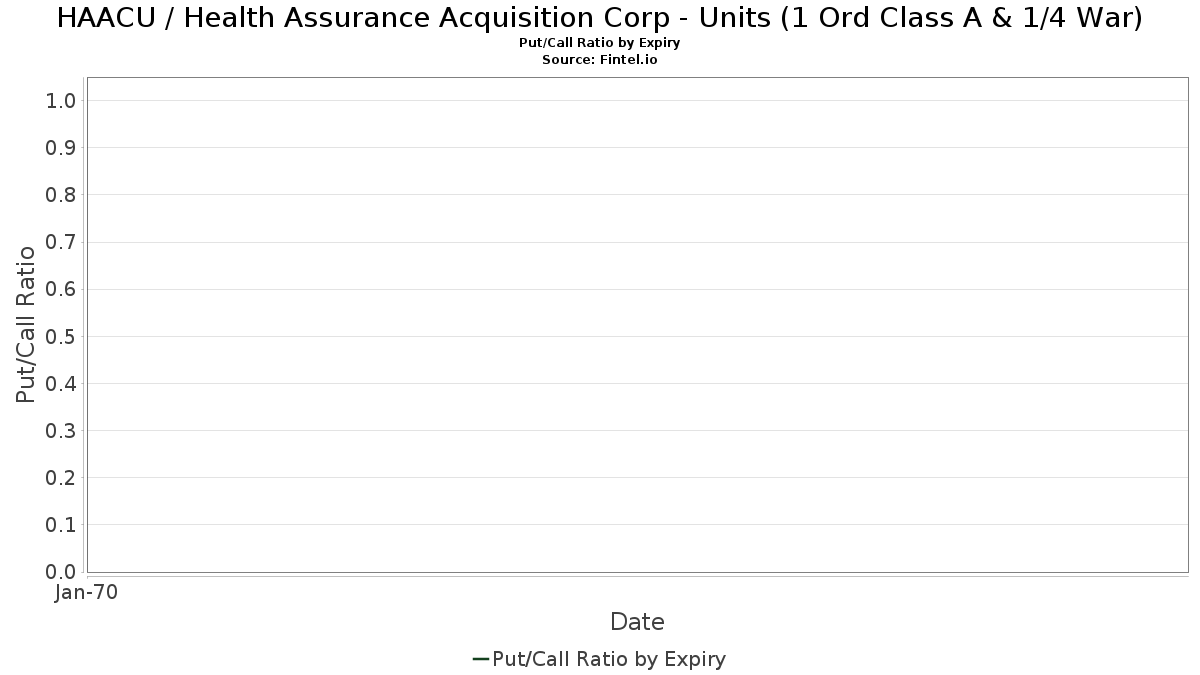The image size is (1200, 675).
Task: Select the Put/Call Ratio by Expiry subtitle
Action: click(x=600, y=43)
